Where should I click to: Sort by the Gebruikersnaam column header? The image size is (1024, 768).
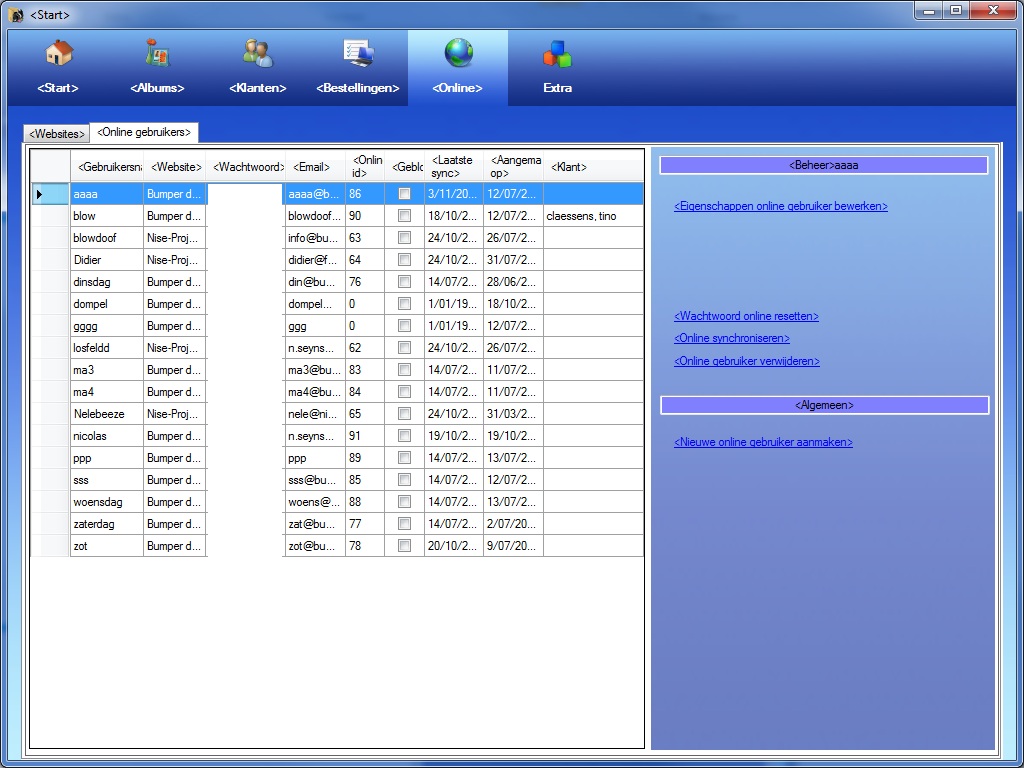[107, 167]
